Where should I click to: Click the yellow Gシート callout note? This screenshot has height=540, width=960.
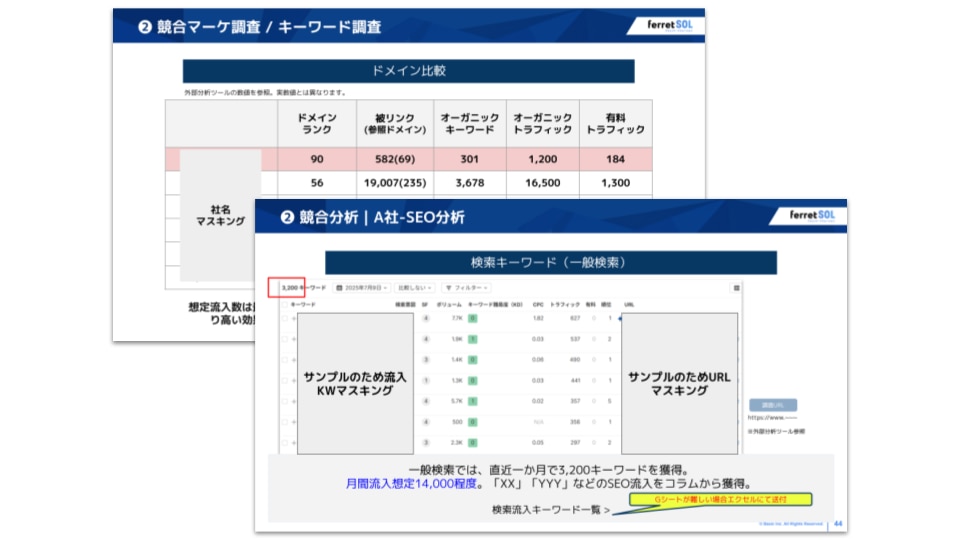pyautogui.click(x=719, y=498)
